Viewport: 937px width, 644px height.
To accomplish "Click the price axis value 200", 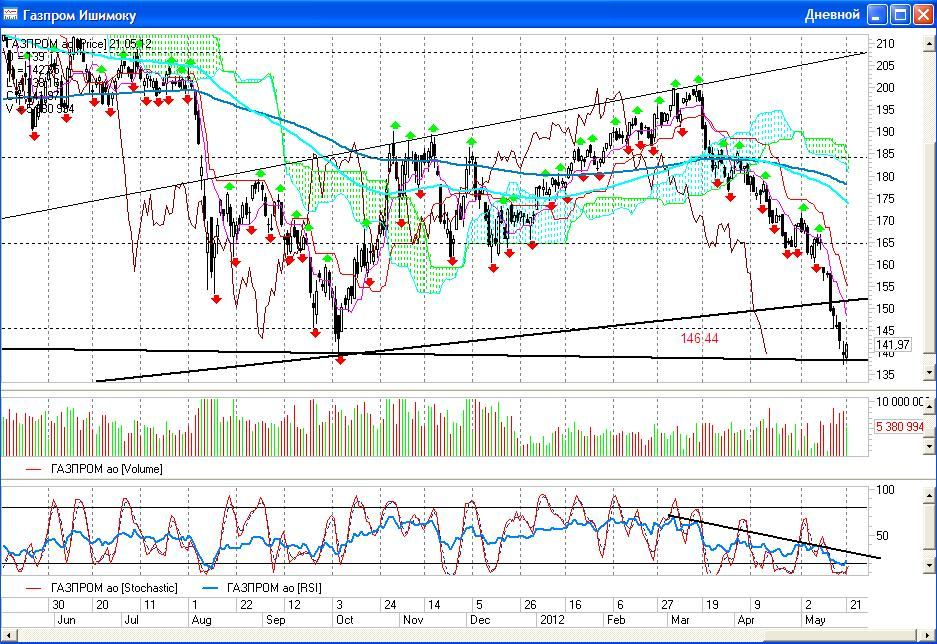I will pyautogui.click(x=885, y=88).
